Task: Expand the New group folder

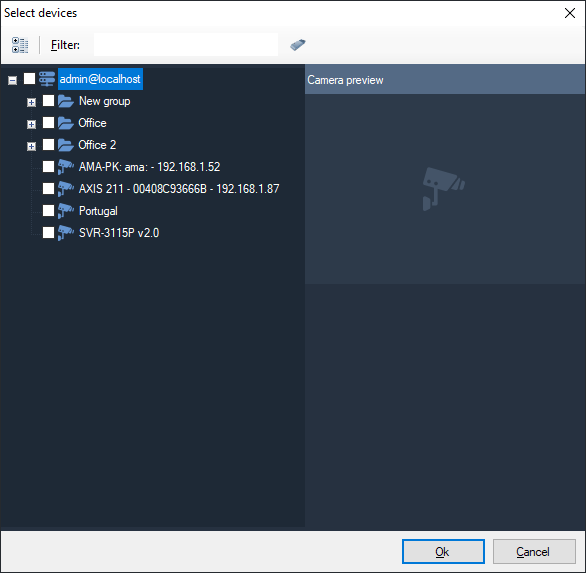Action: 31,102
